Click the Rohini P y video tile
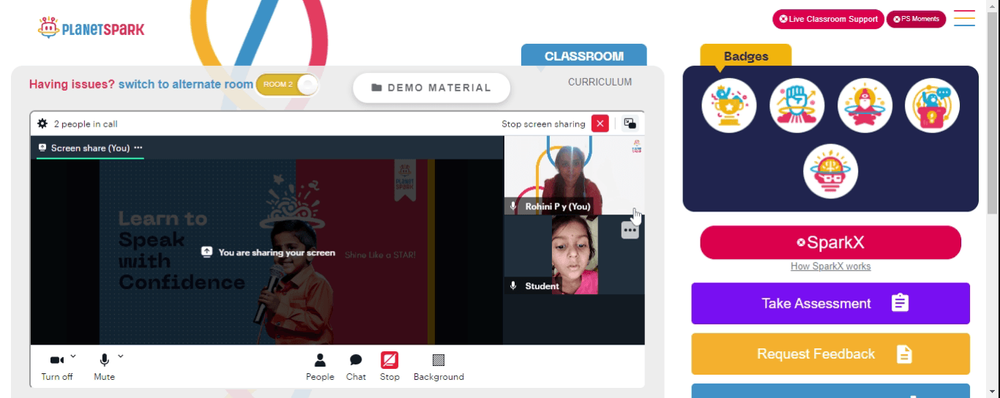Screen dimensions: 1000x398 tap(574, 175)
